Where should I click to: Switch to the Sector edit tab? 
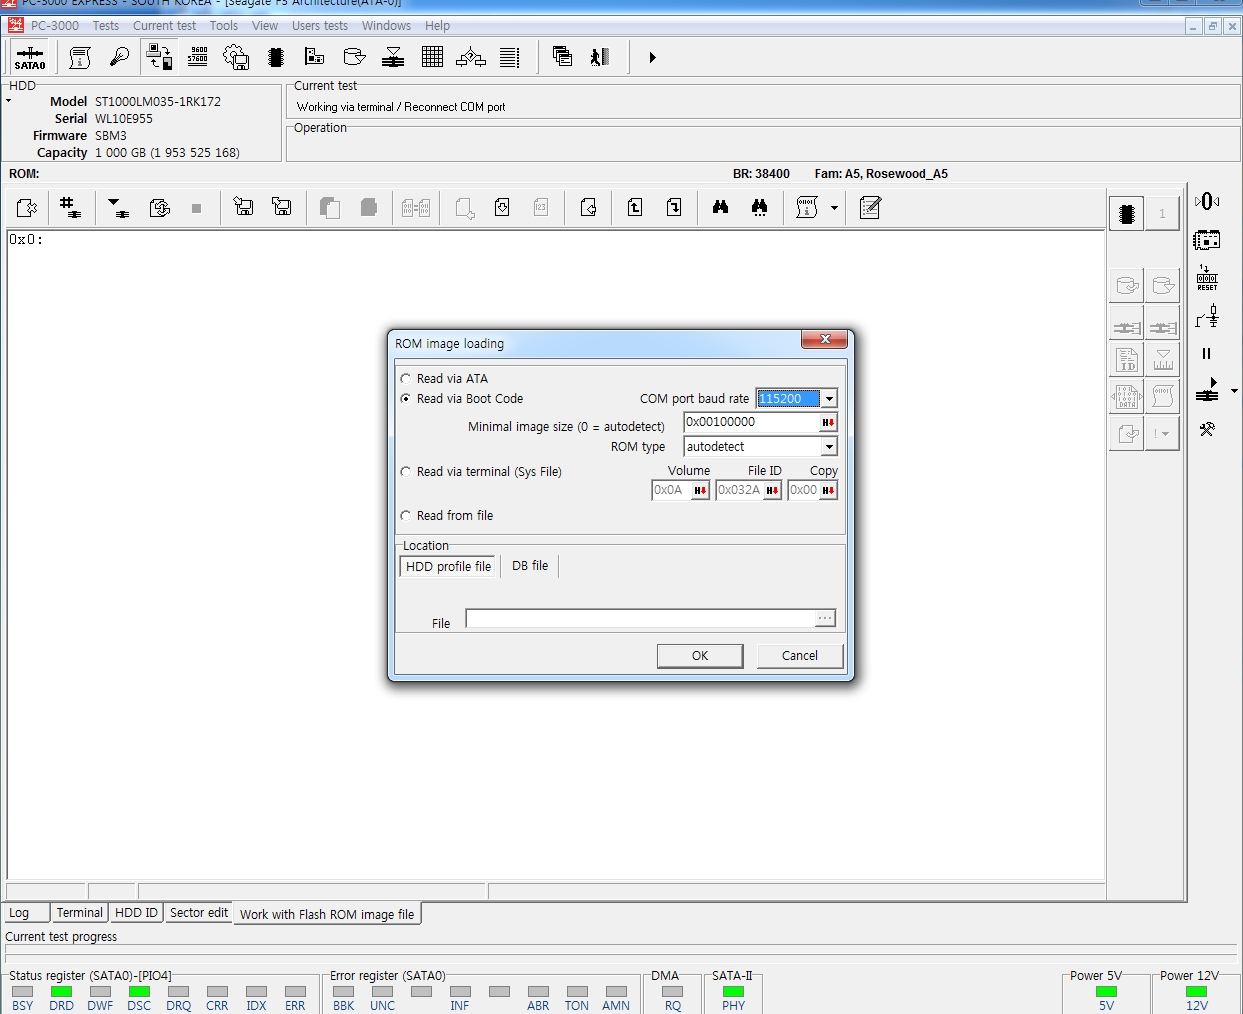pyautogui.click(x=199, y=913)
